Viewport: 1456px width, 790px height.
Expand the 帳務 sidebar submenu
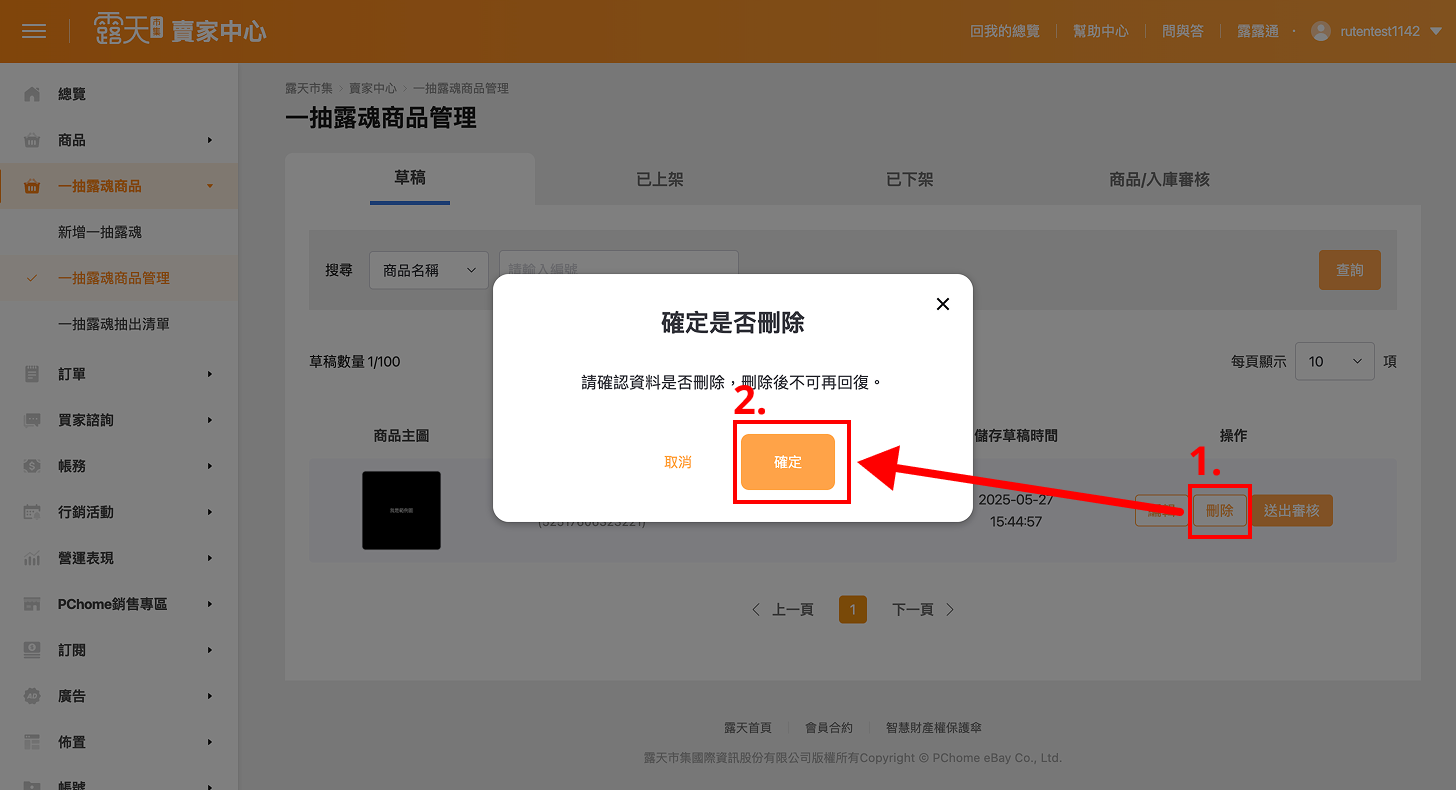[x=210, y=466]
